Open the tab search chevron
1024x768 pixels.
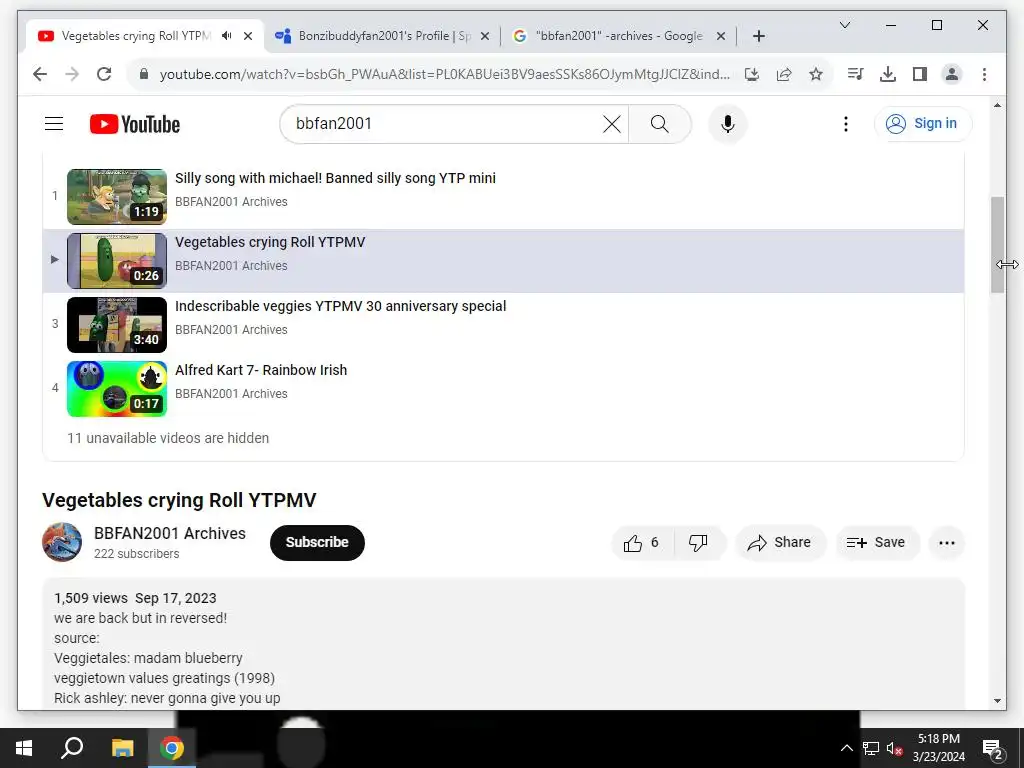844,25
